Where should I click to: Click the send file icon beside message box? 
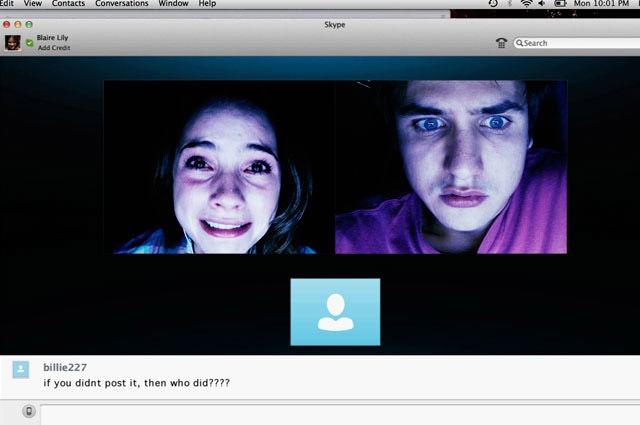pyautogui.click(x=29, y=411)
